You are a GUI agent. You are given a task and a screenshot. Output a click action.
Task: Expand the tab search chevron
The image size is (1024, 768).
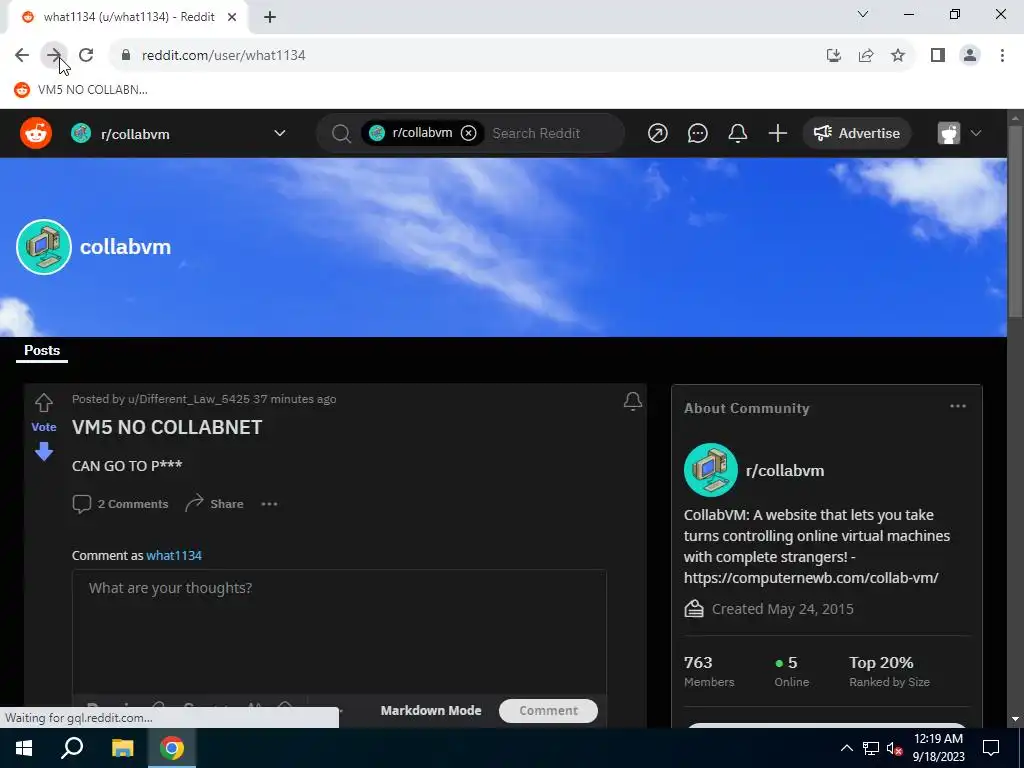[x=863, y=14]
